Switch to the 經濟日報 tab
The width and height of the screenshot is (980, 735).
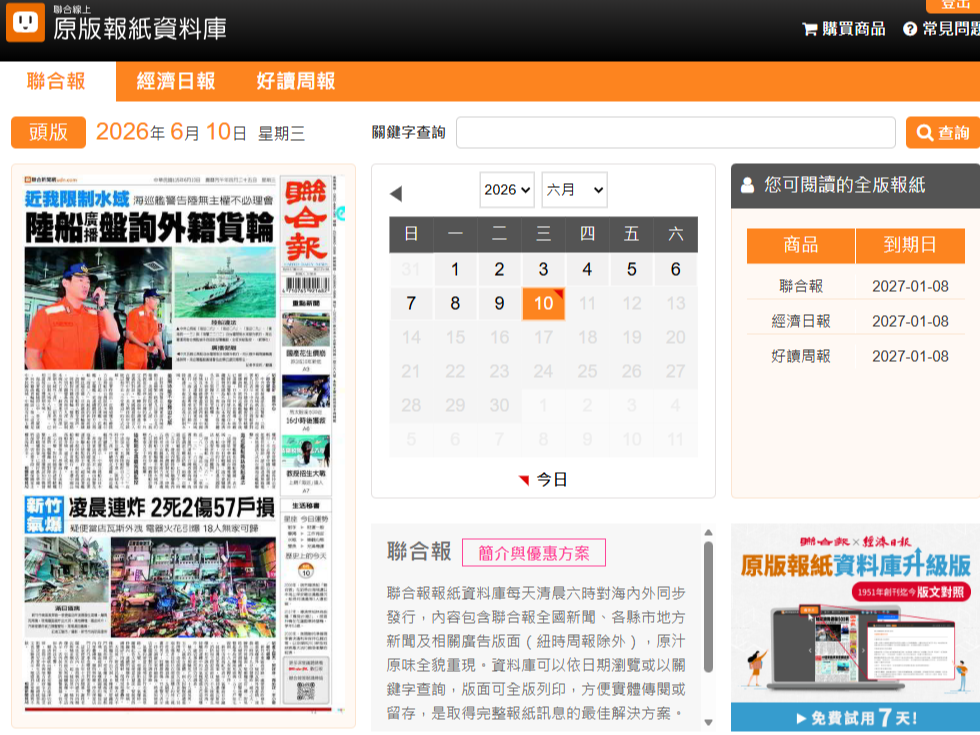click(176, 81)
